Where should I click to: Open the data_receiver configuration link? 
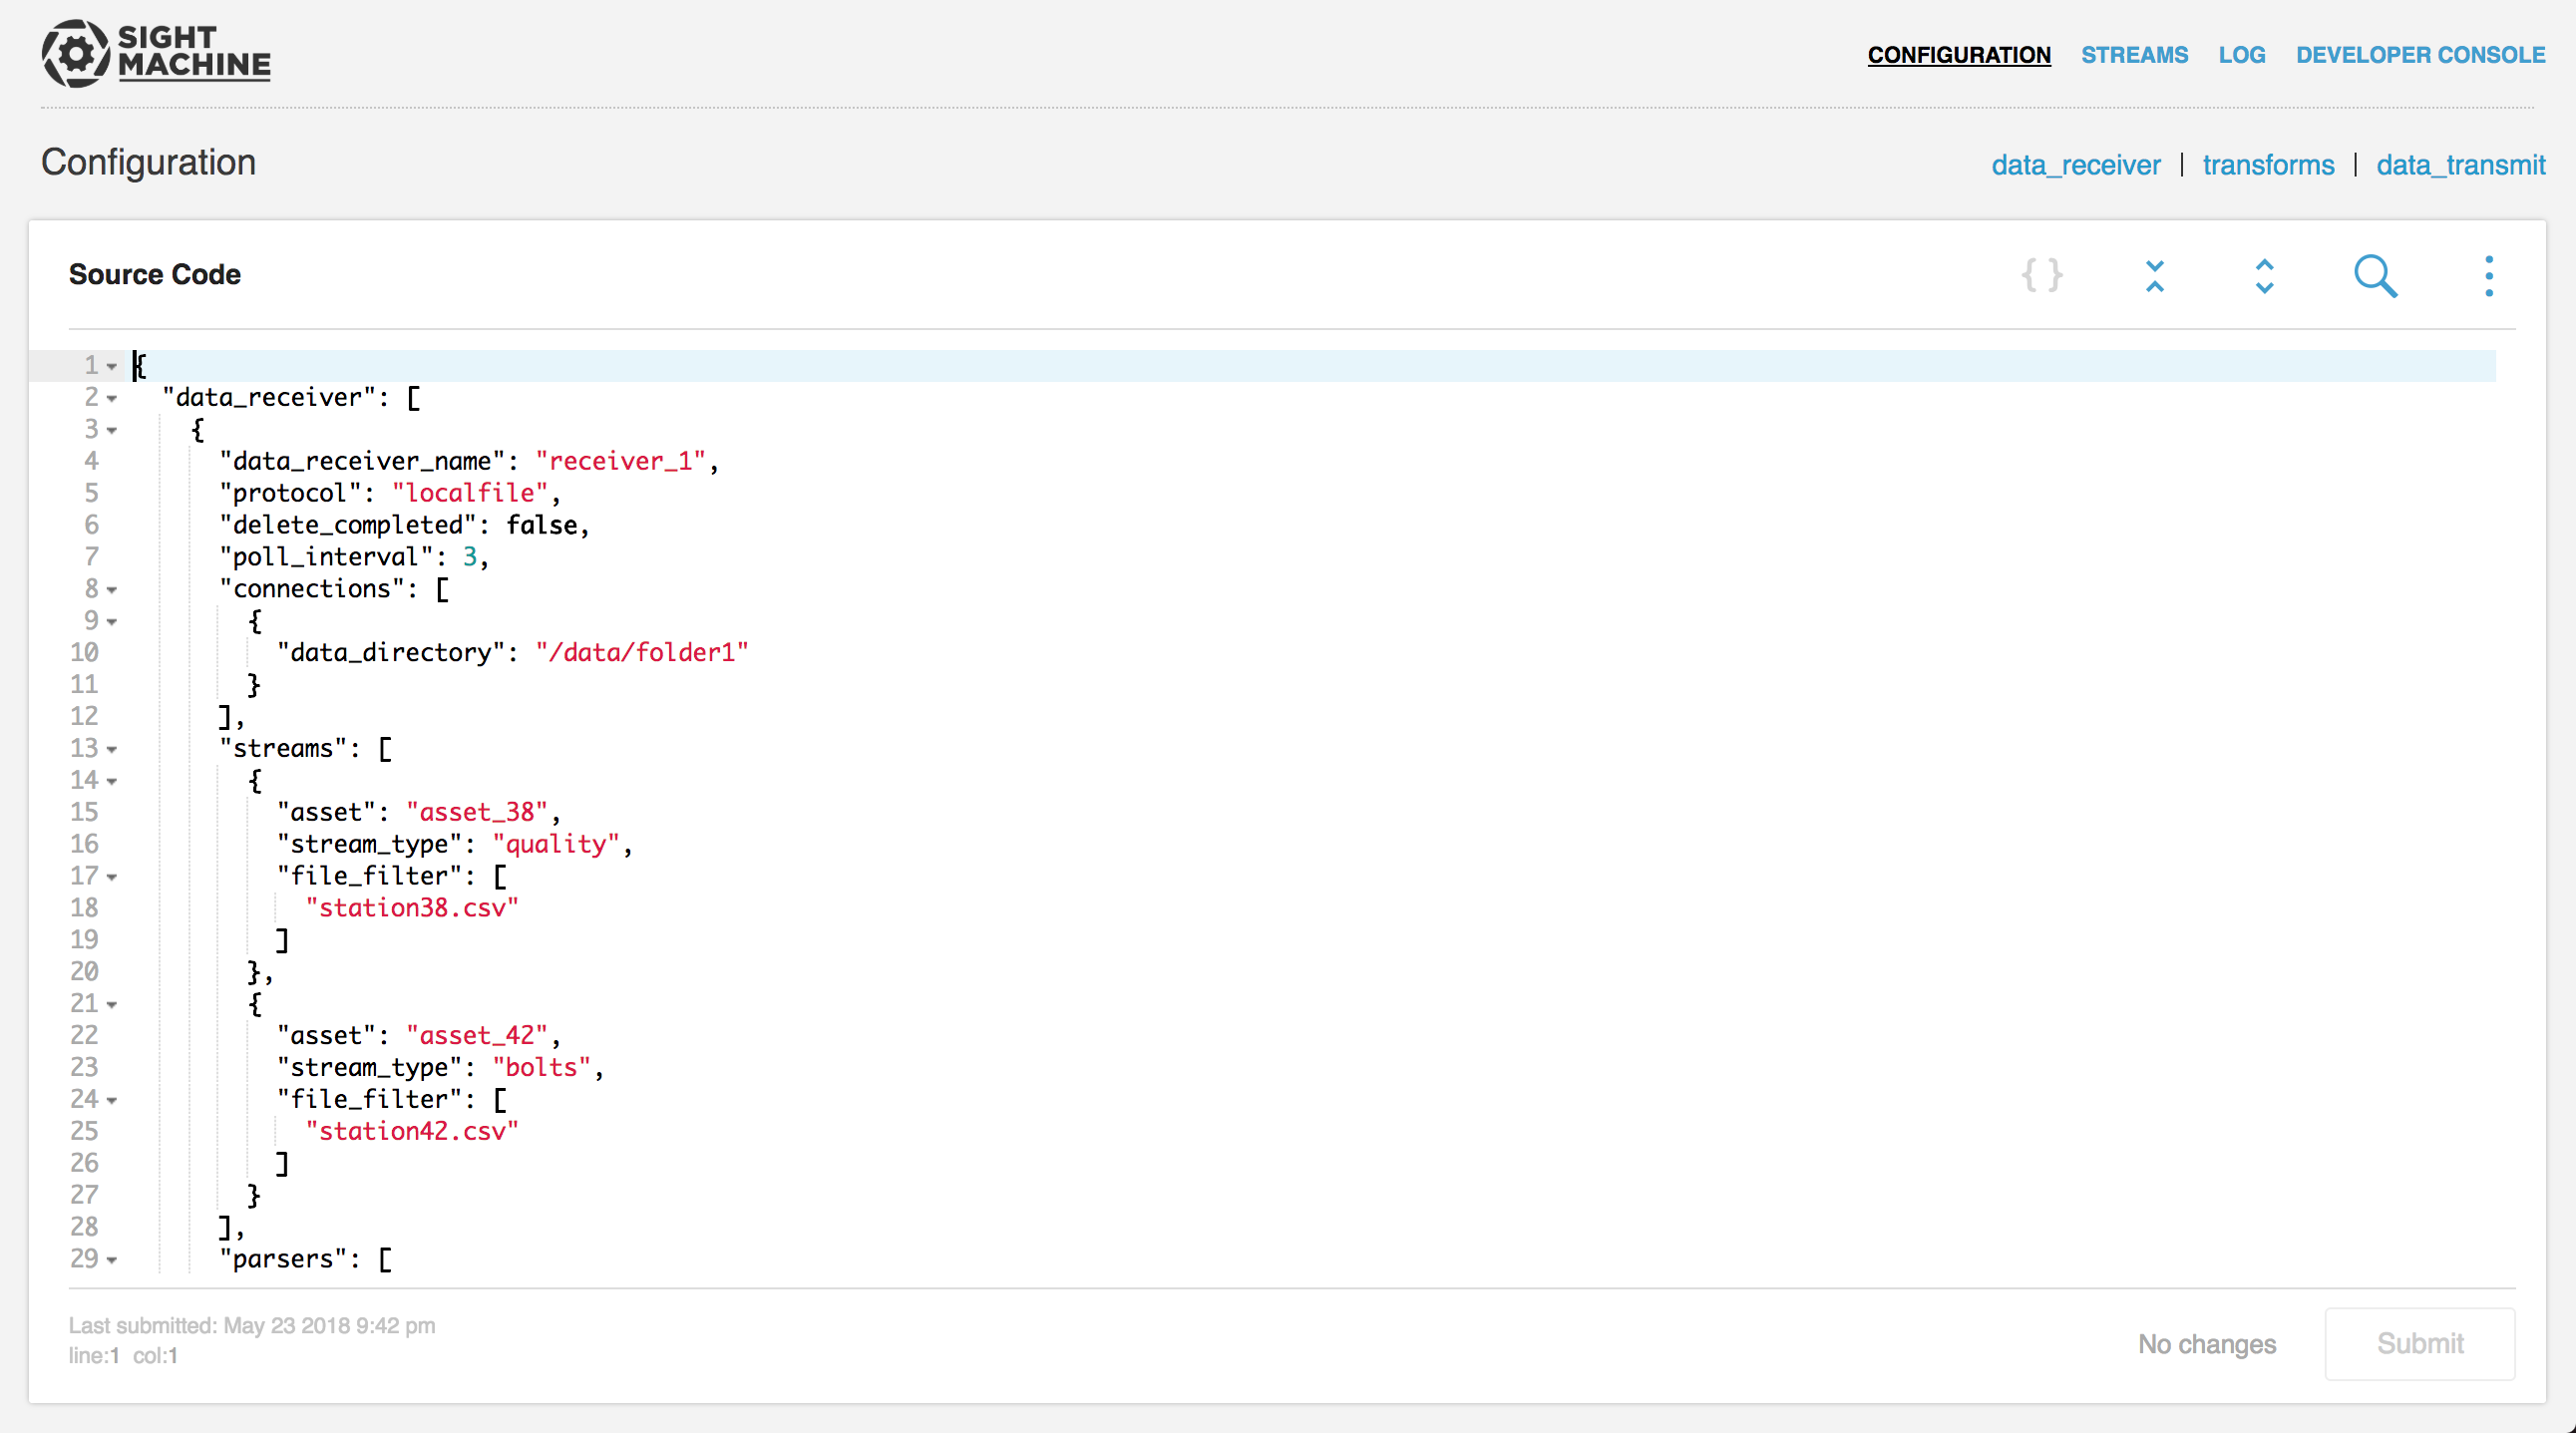click(x=2076, y=164)
